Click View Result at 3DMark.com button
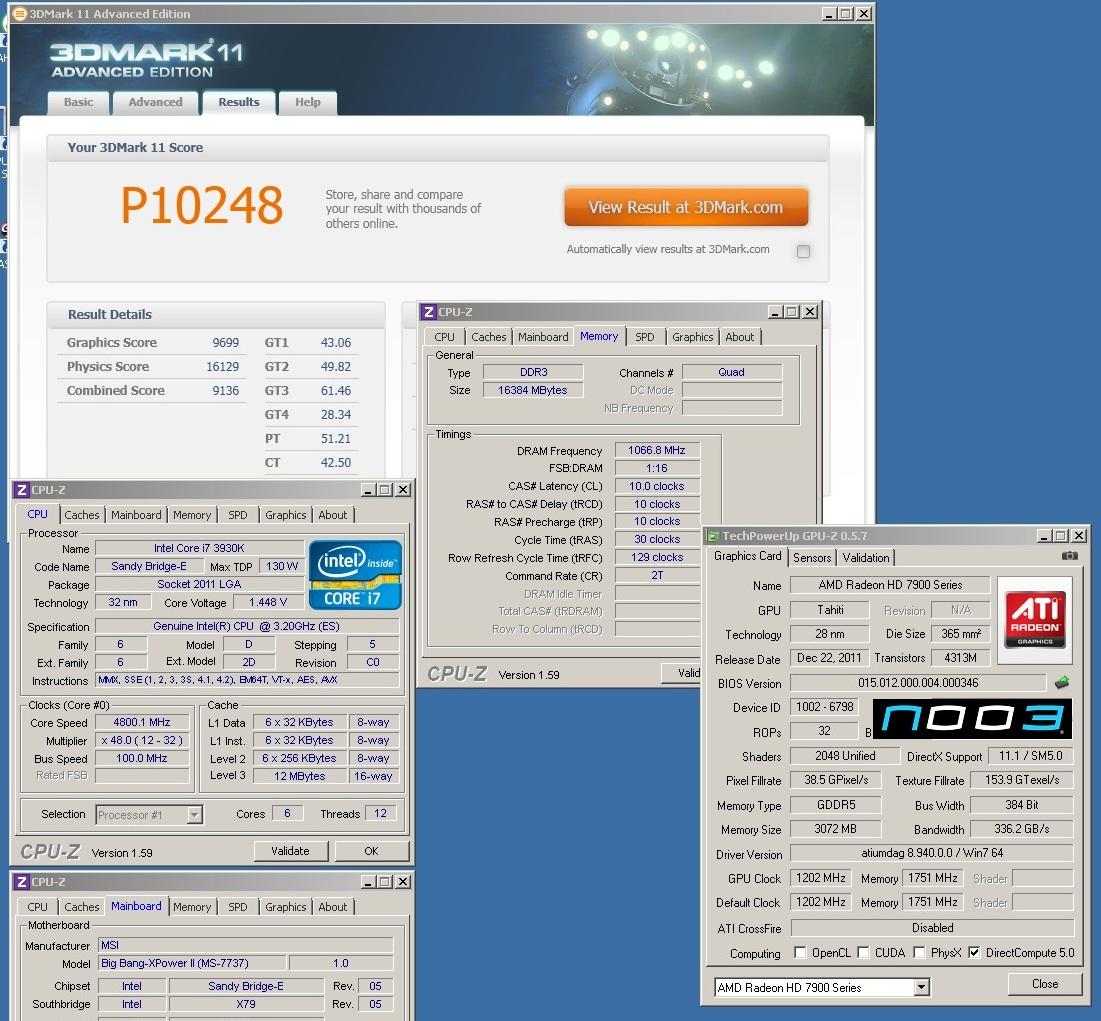Image resolution: width=1101 pixels, height=1021 pixels. tap(685, 207)
